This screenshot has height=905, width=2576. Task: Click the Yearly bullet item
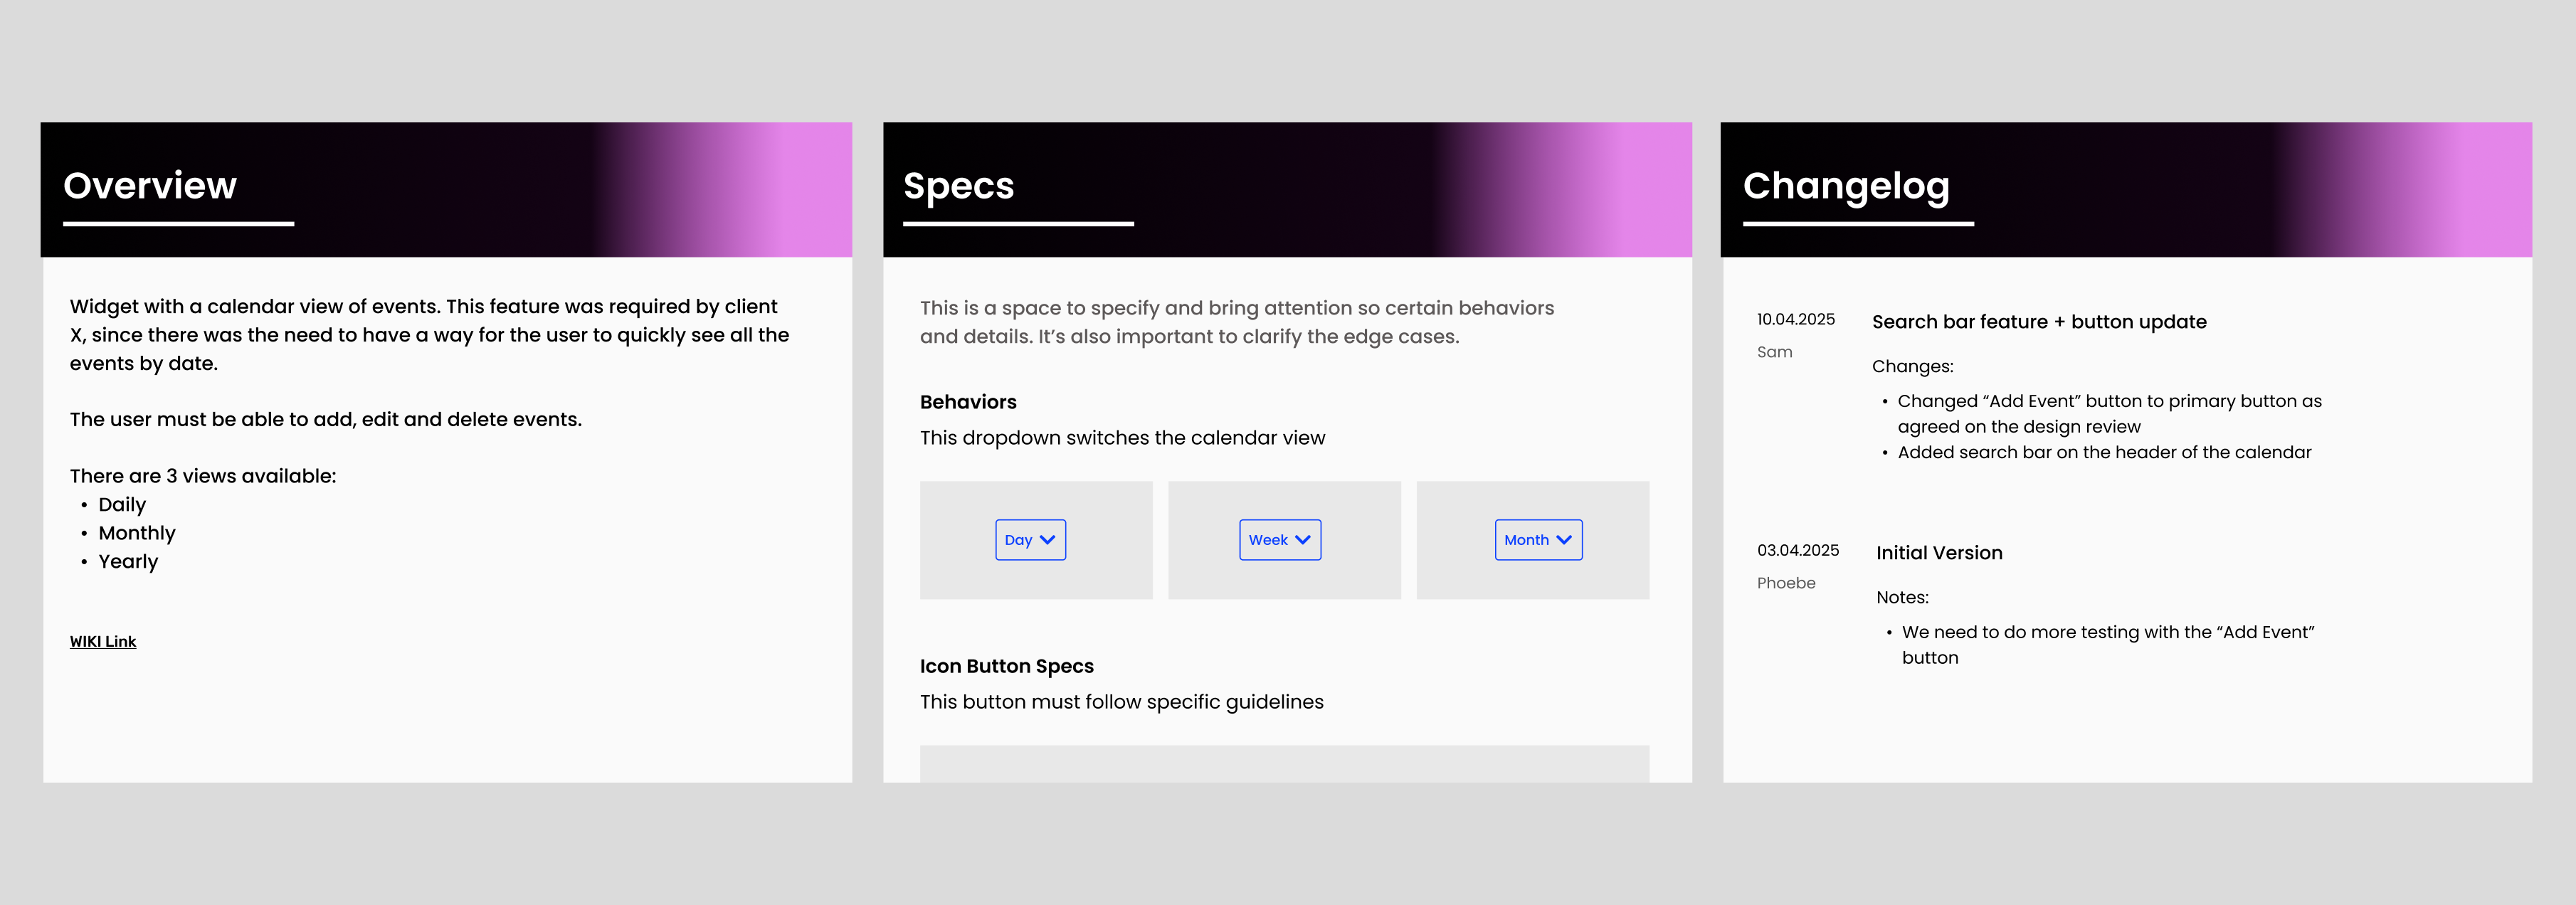[x=128, y=562]
